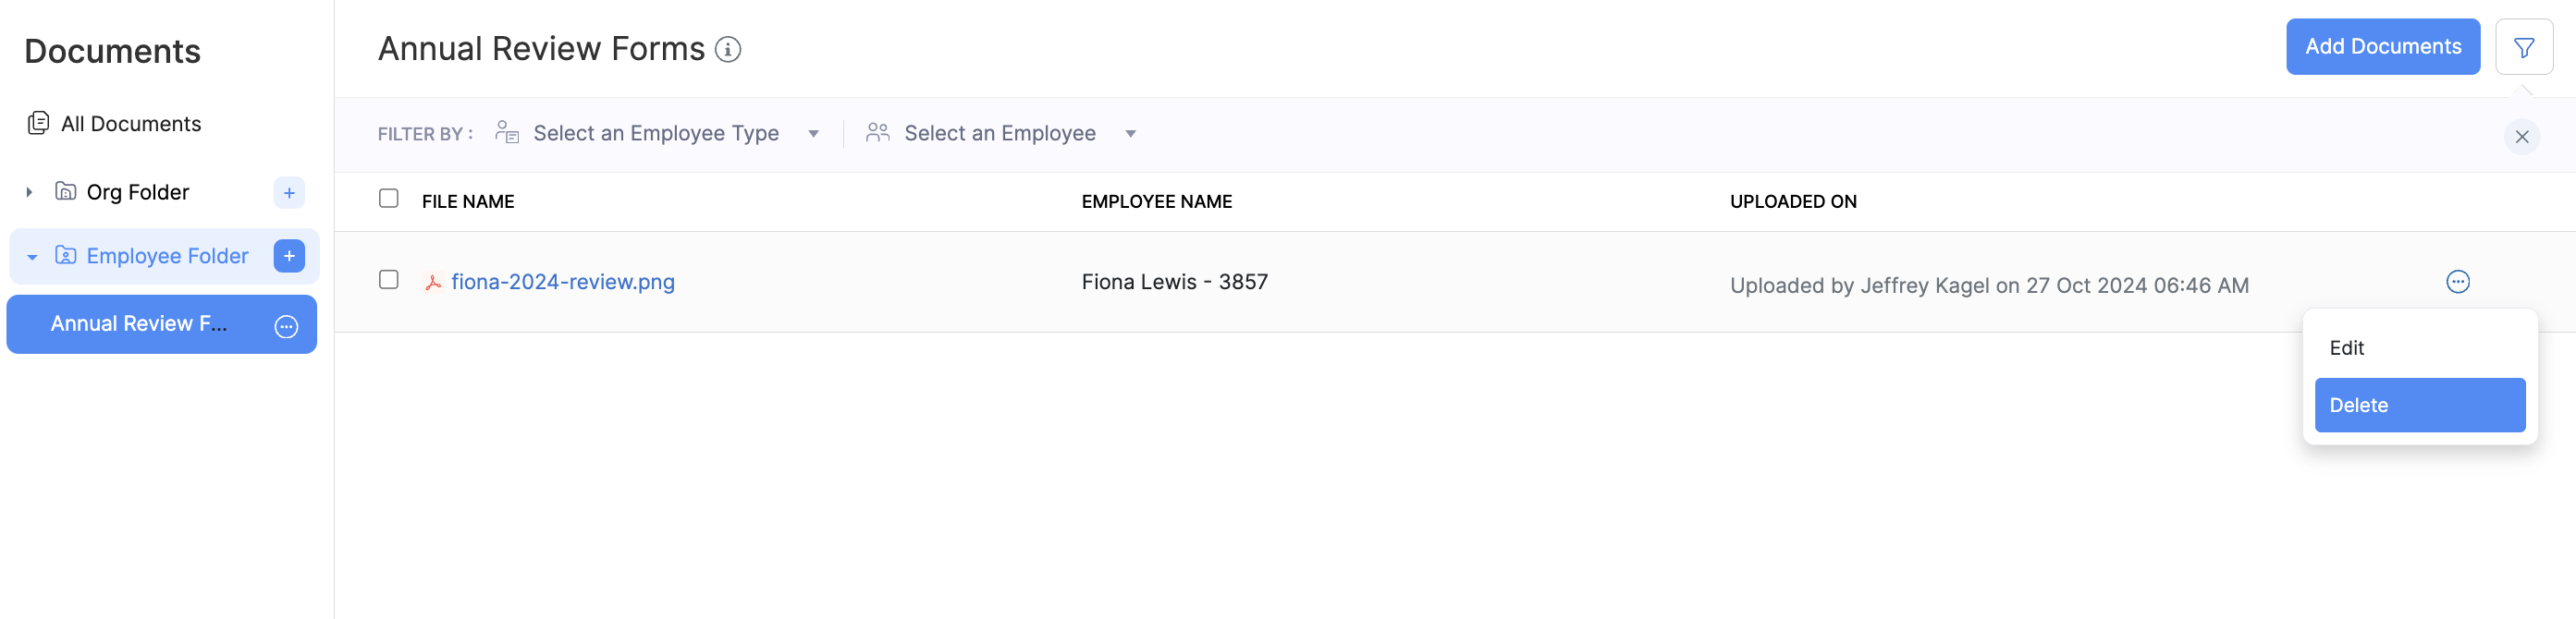Screen dimensions: 2576x619
Task: Toggle the select-all files checkbox
Action: 389,199
